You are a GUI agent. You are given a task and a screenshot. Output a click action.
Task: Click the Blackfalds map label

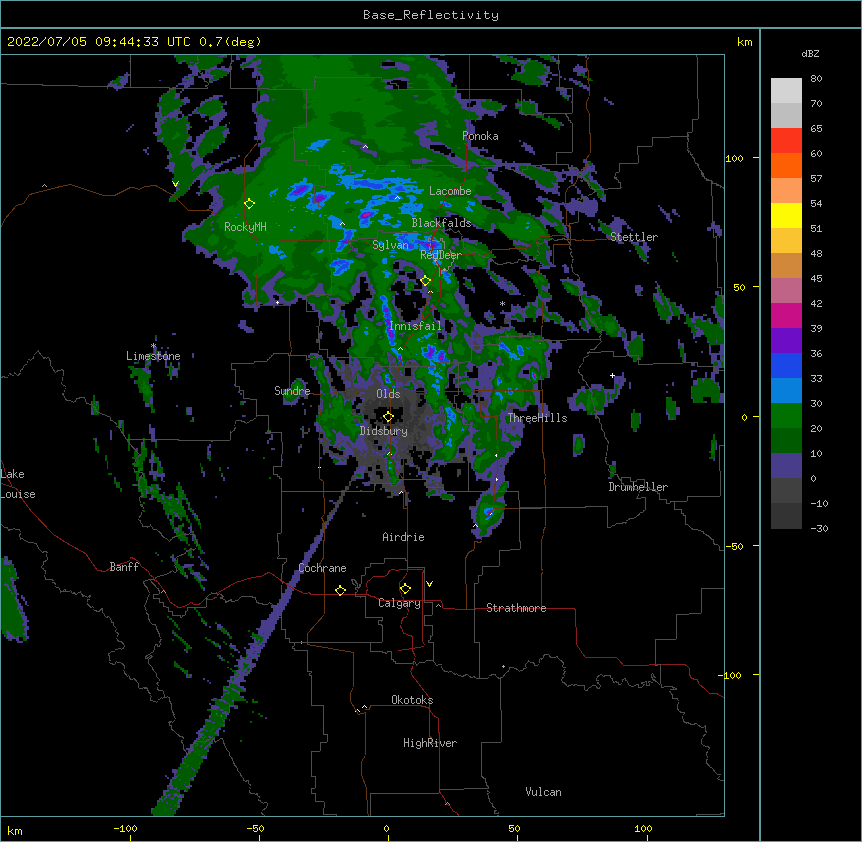click(441, 223)
